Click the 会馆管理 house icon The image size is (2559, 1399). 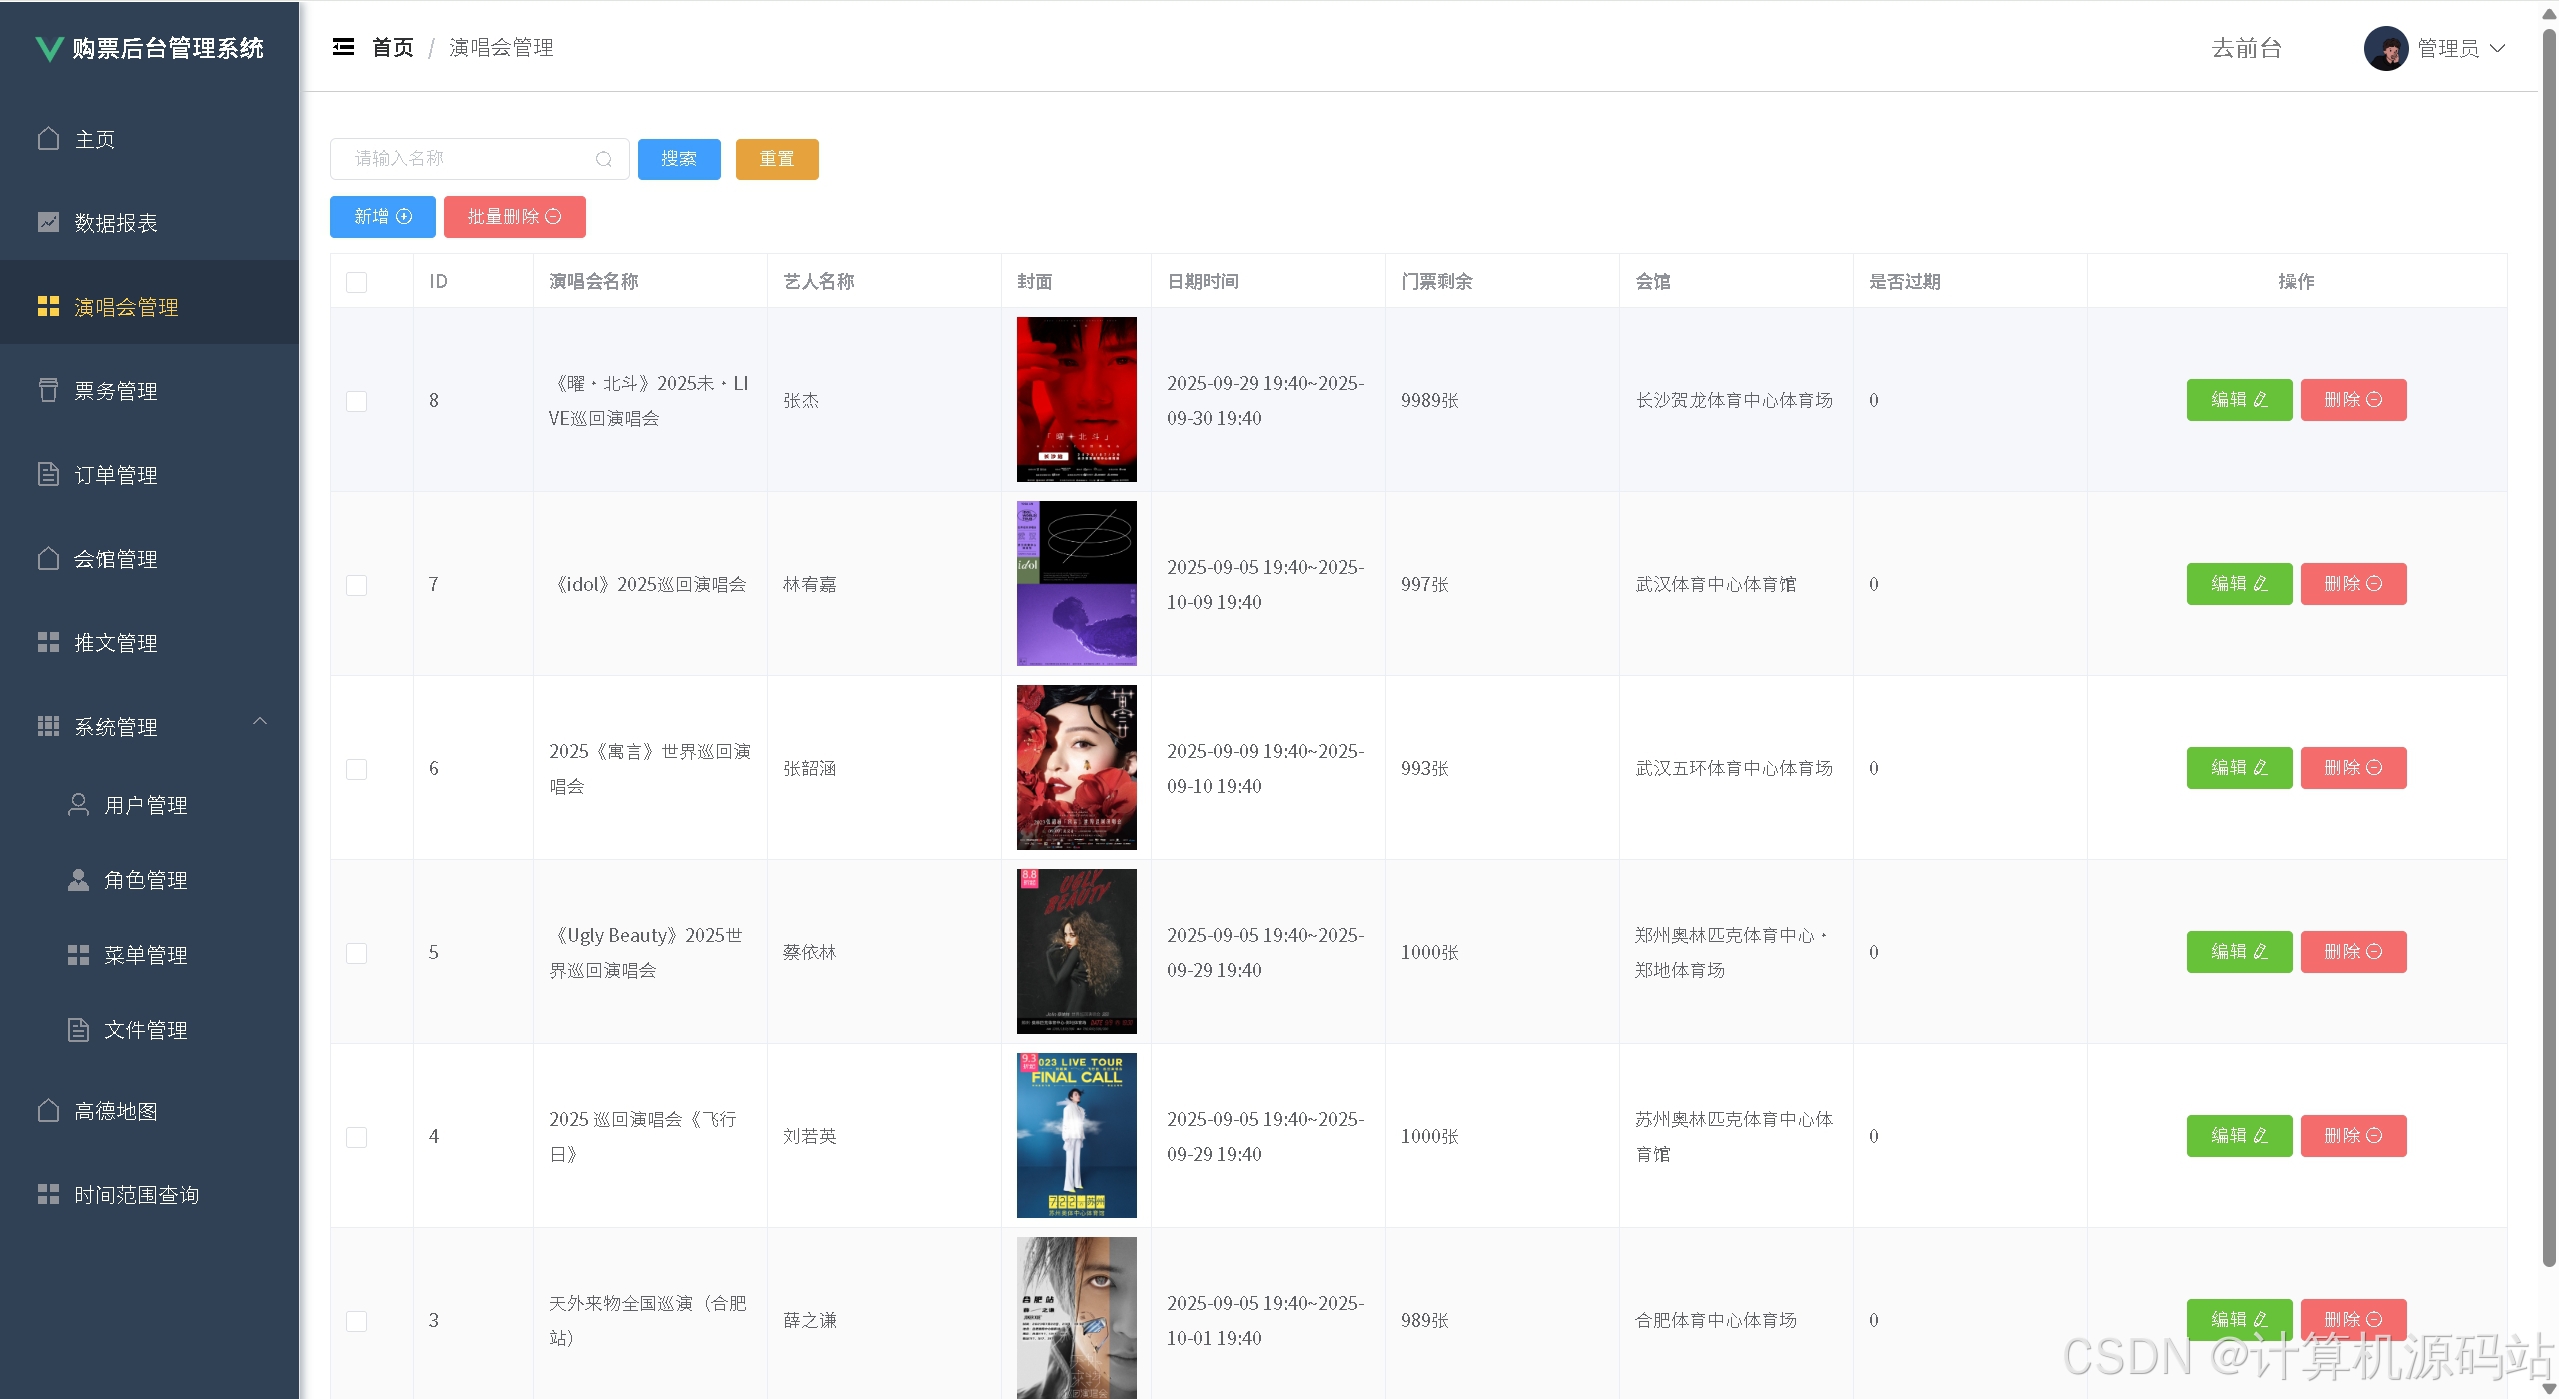(48, 558)
